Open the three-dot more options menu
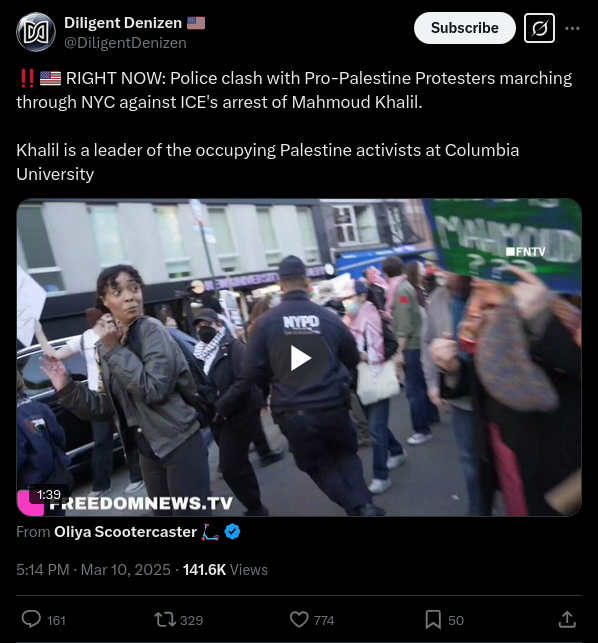 pos(572,28)
